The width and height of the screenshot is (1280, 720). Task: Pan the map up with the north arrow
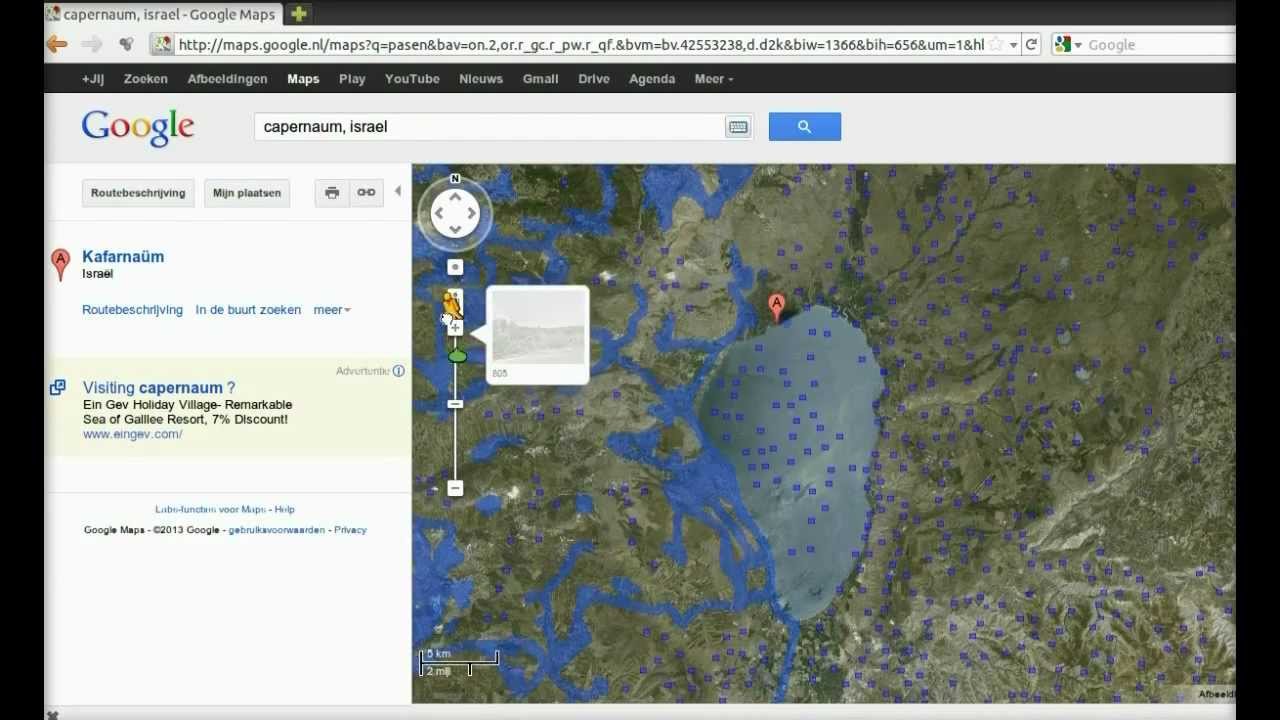click(455, 197)
